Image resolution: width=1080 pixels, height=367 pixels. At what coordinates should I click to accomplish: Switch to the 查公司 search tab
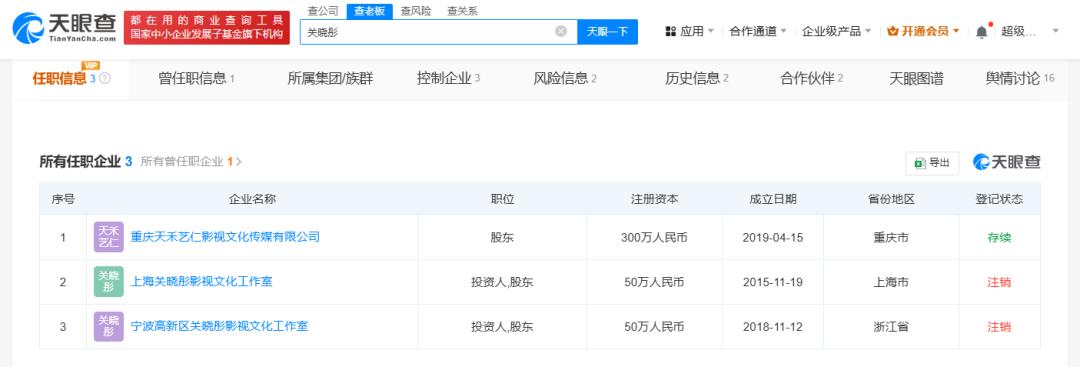322,11
